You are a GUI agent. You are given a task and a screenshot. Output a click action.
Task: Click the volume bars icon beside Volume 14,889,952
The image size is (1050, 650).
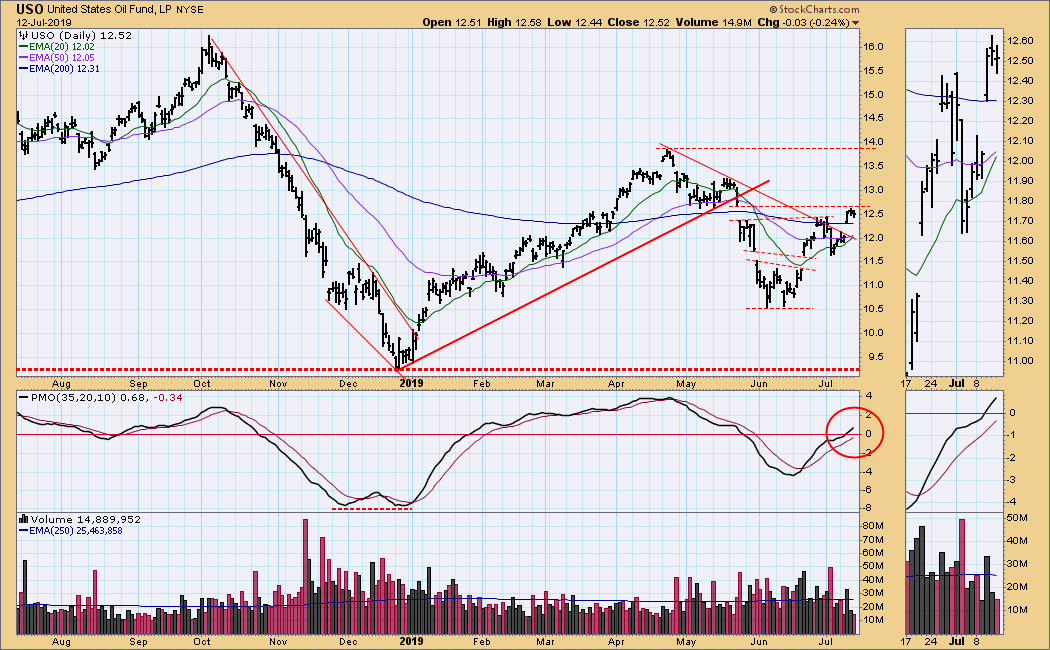23,519
